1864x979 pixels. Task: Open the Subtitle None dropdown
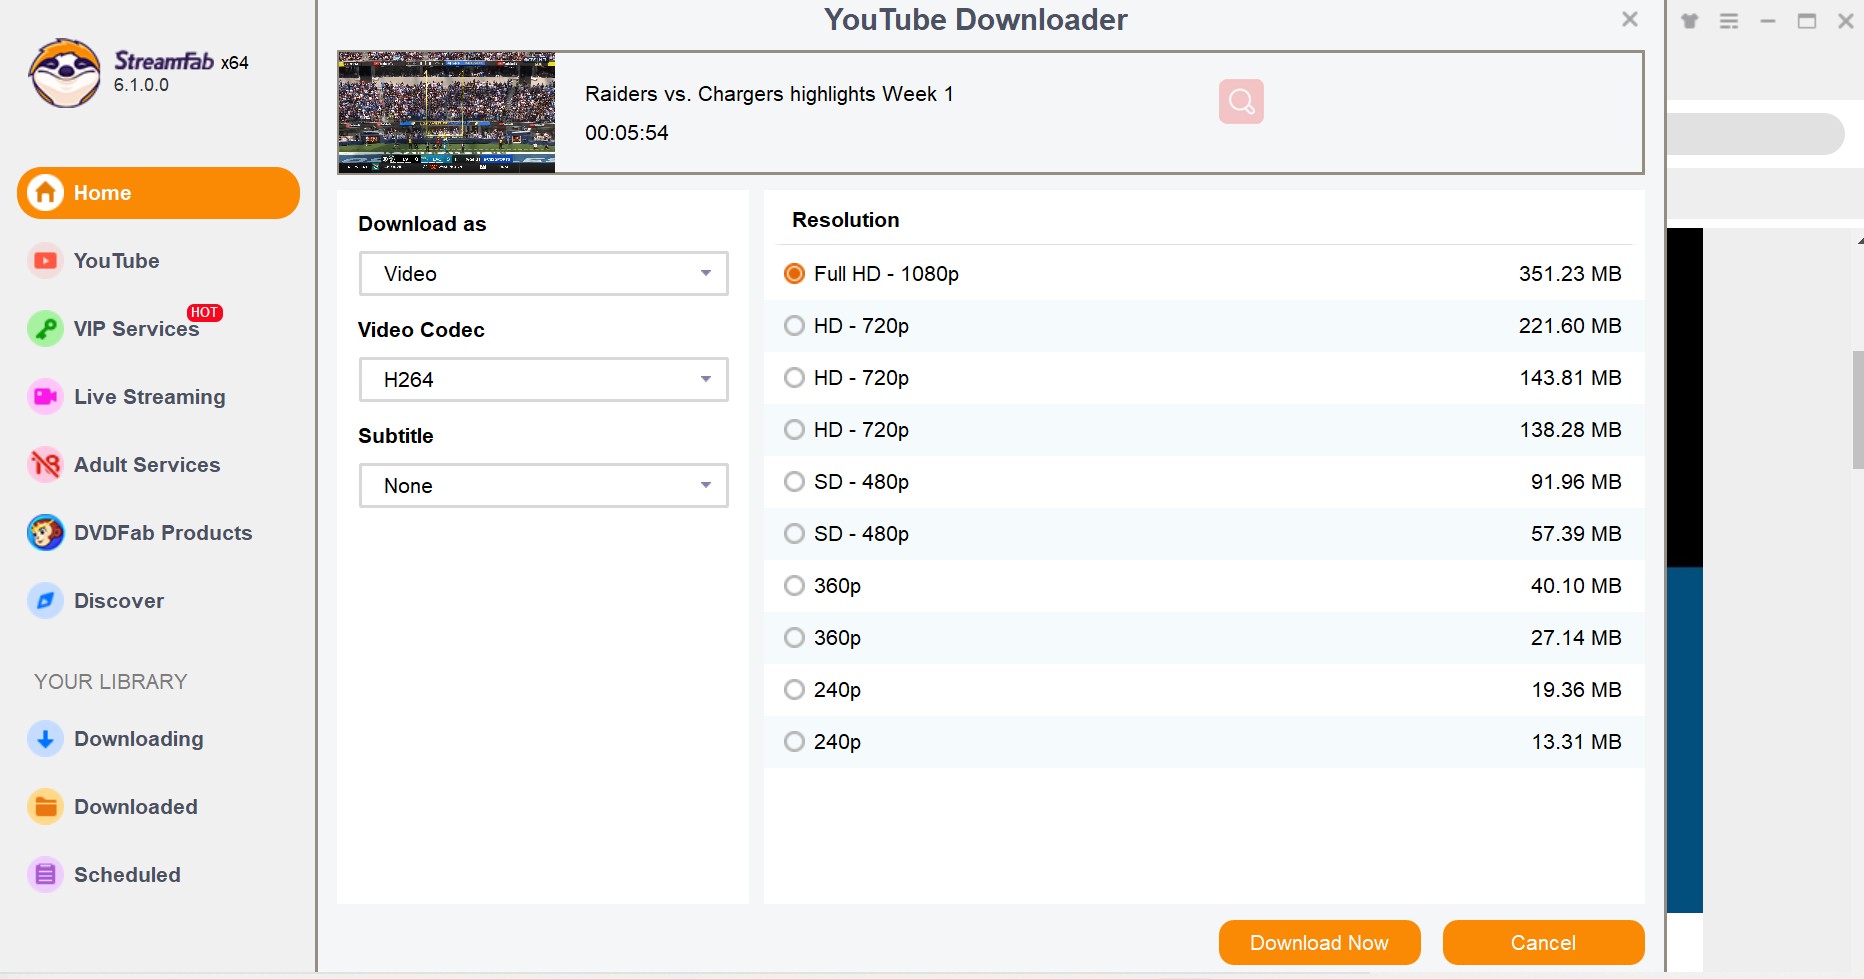click(543, 486)
